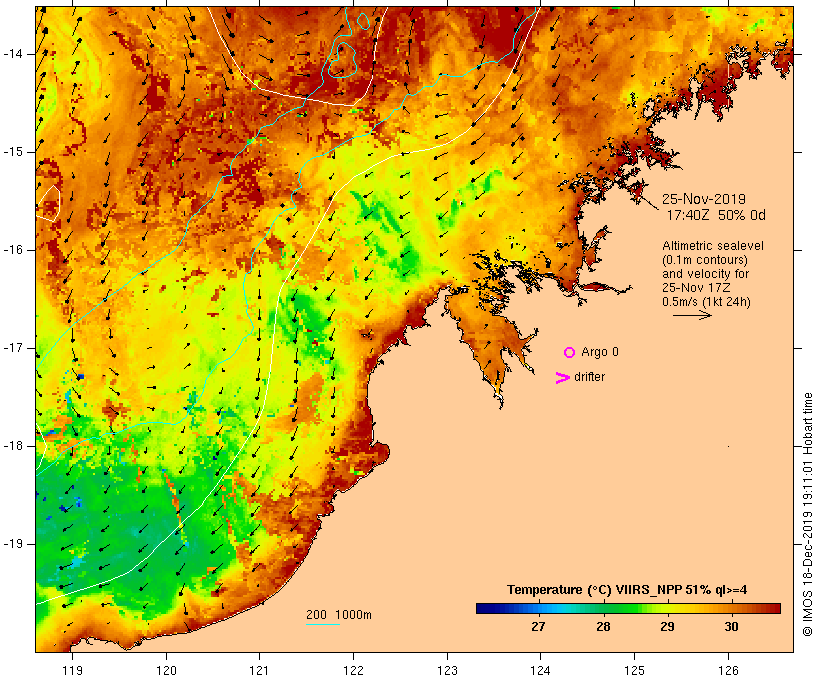Click the Temperature VIIRS_NPP title text

click(x=627, y=590)
